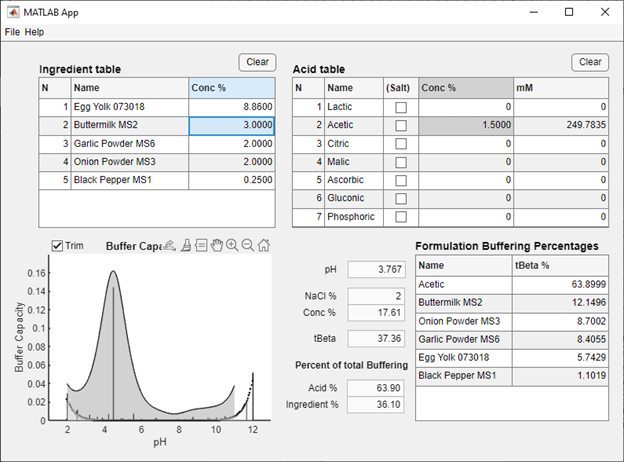The height and width of the screenshot is (462, 624).
Task: Open the Help menu
Action: coord(34,32)
